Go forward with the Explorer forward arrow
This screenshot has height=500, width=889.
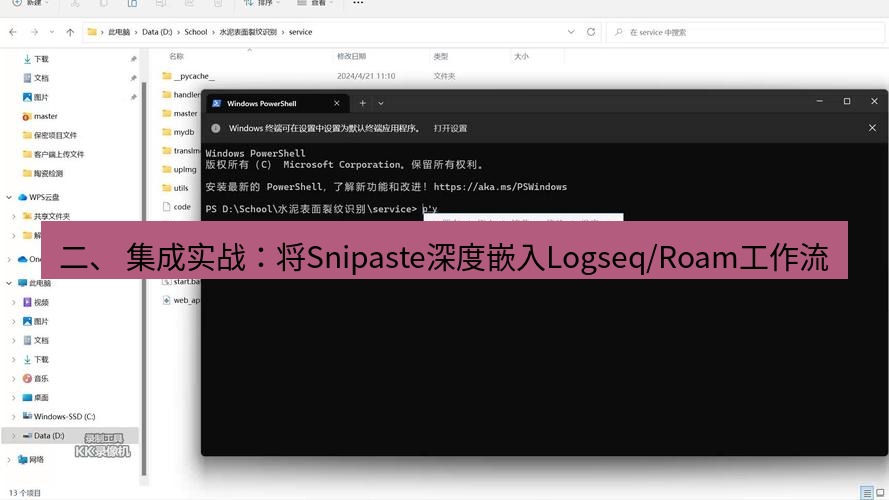(35, 32)
